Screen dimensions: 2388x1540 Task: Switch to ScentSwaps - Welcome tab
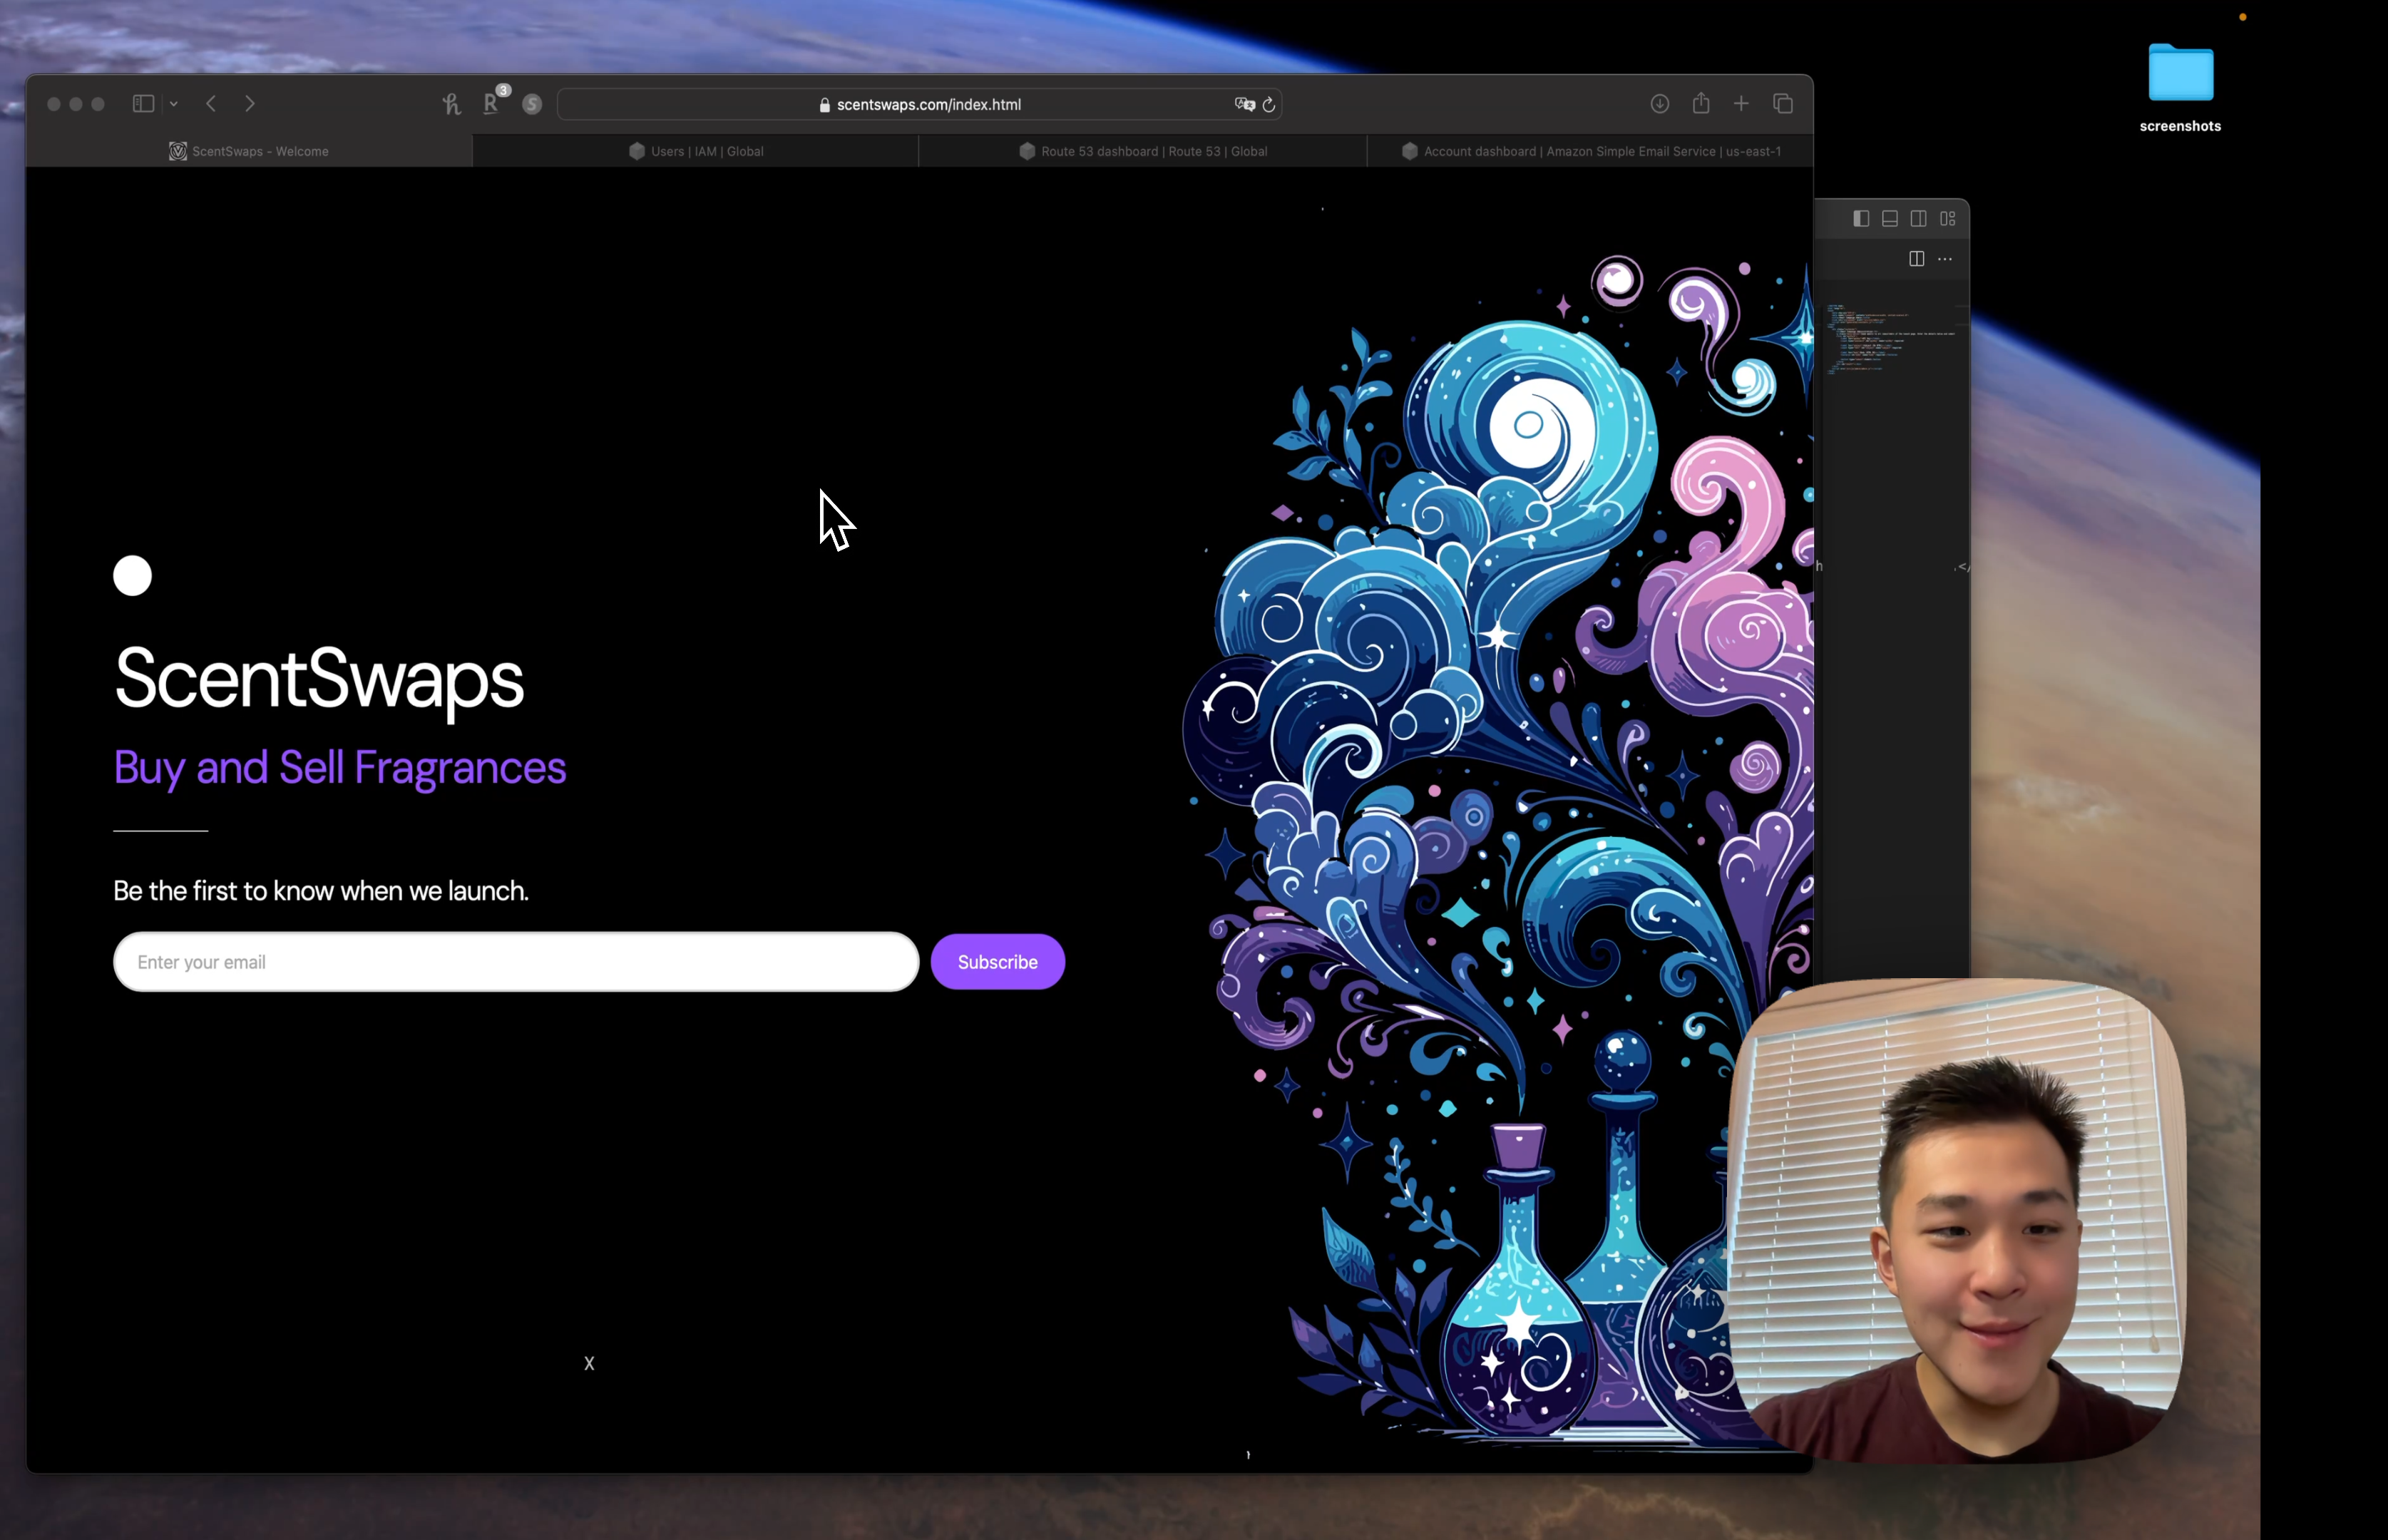point(249,151)
